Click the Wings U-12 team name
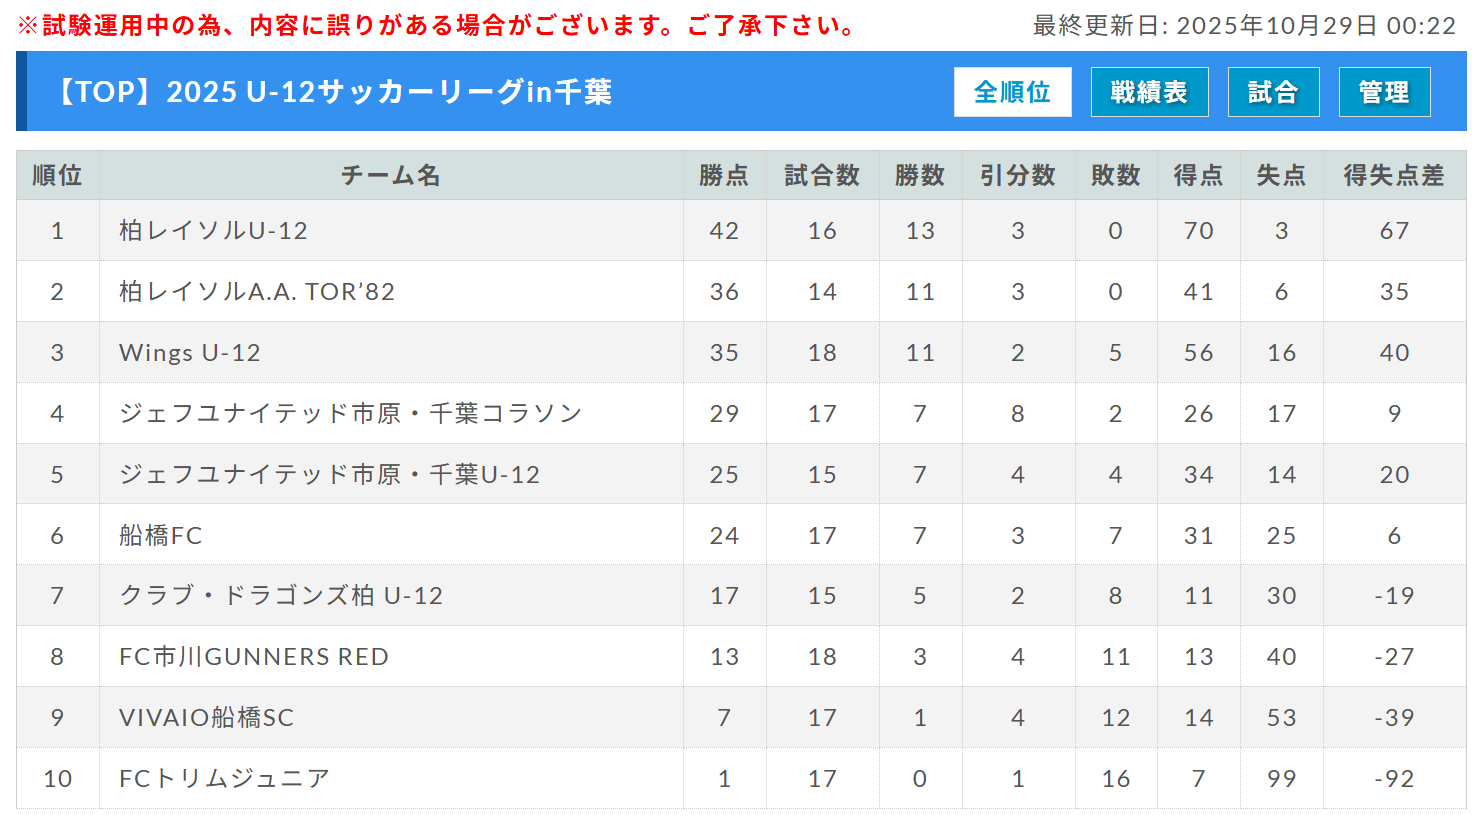1472x819 pixels. tap(190, 353)
